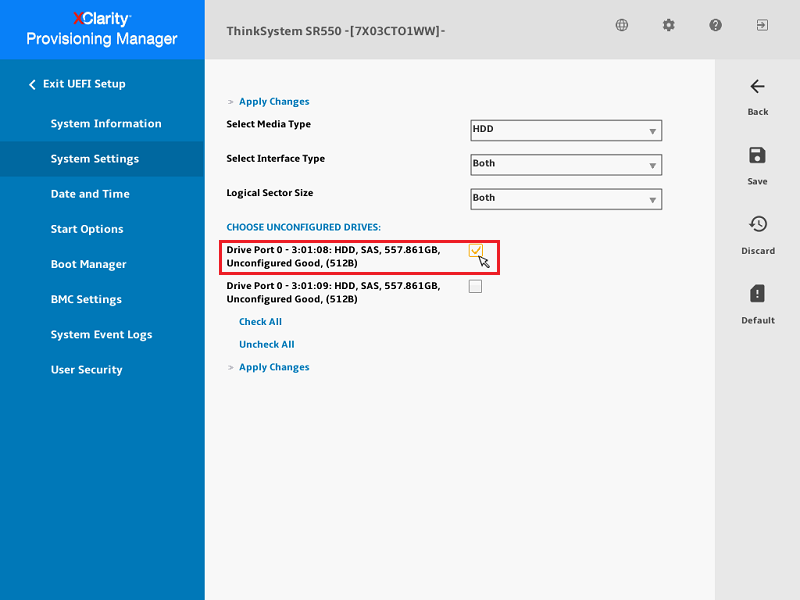
Task: Click the globe language icon
Action: click(x=622, y=25)
